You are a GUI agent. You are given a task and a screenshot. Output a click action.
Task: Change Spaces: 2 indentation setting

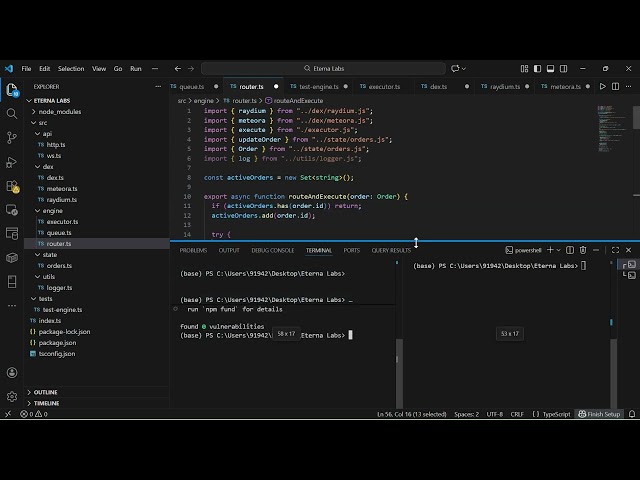467,414
